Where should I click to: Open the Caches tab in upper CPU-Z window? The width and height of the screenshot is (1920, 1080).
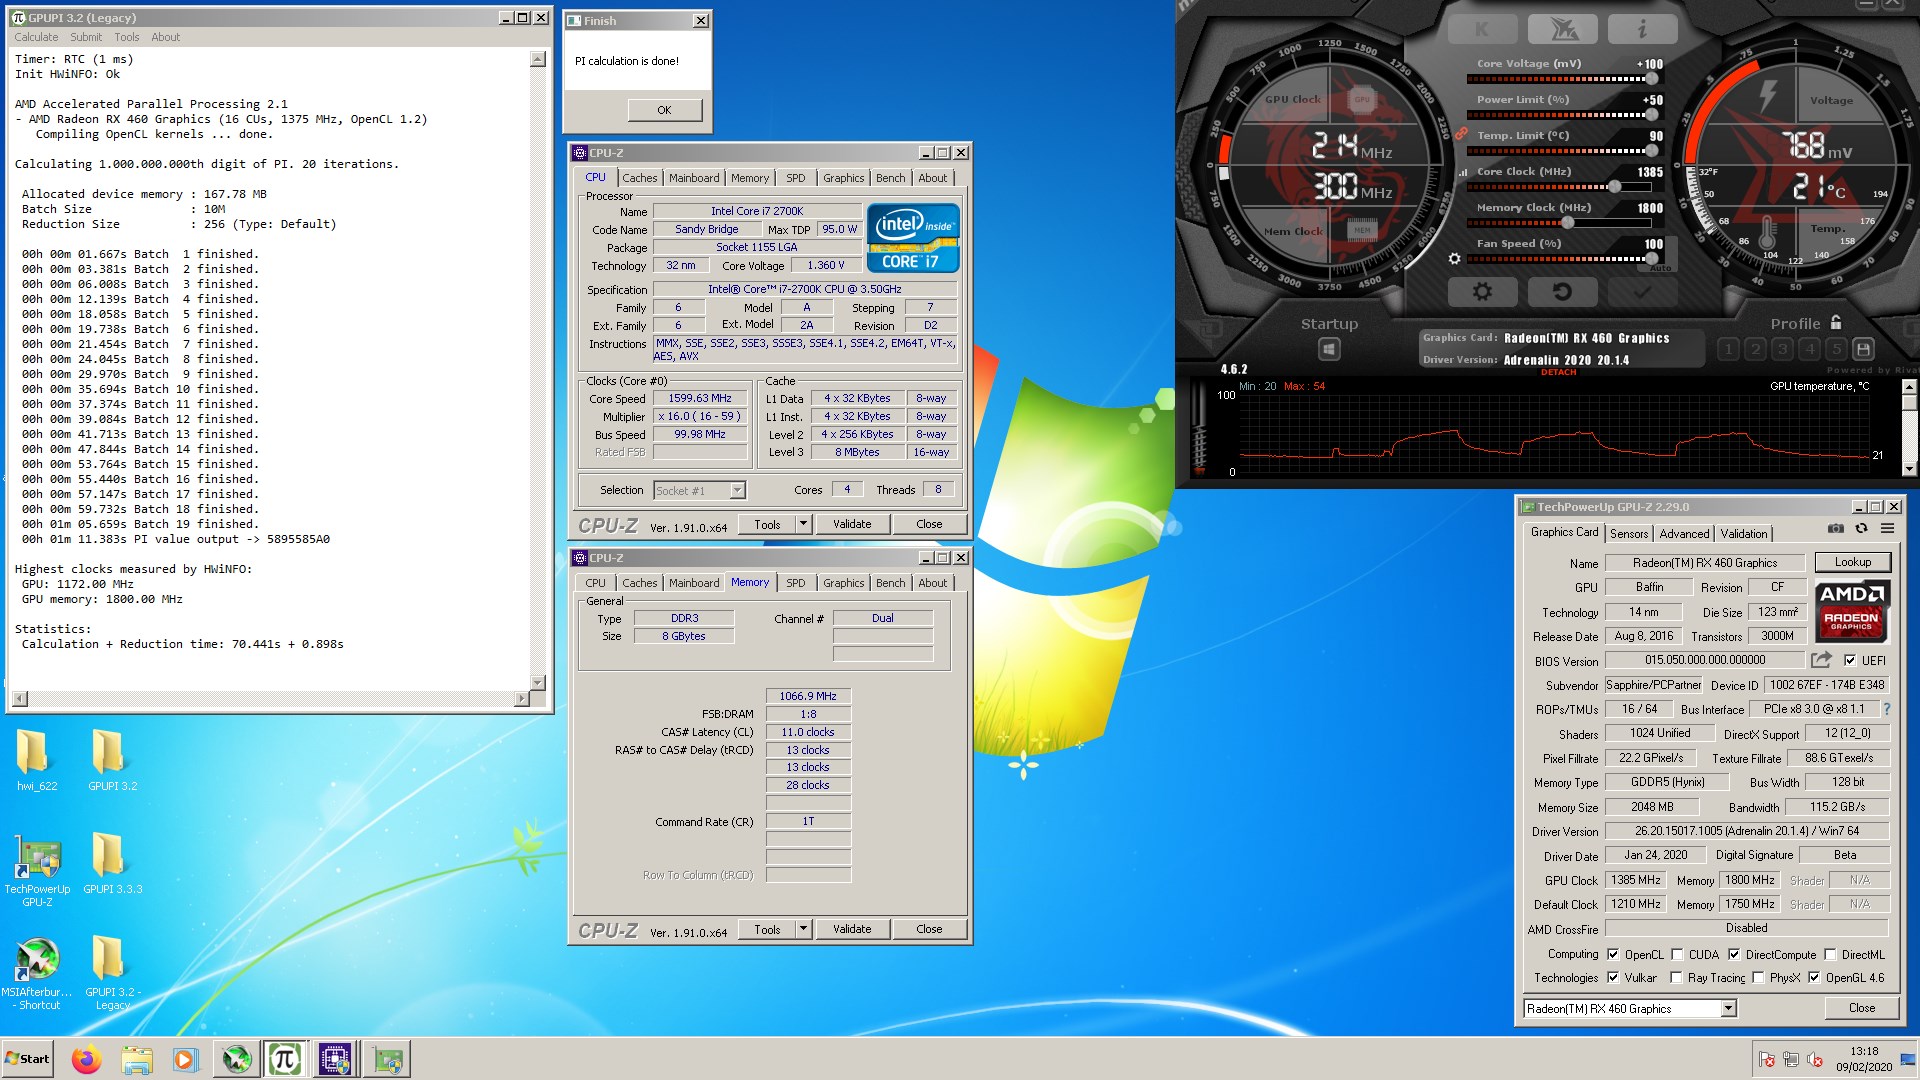pos(640,178)
